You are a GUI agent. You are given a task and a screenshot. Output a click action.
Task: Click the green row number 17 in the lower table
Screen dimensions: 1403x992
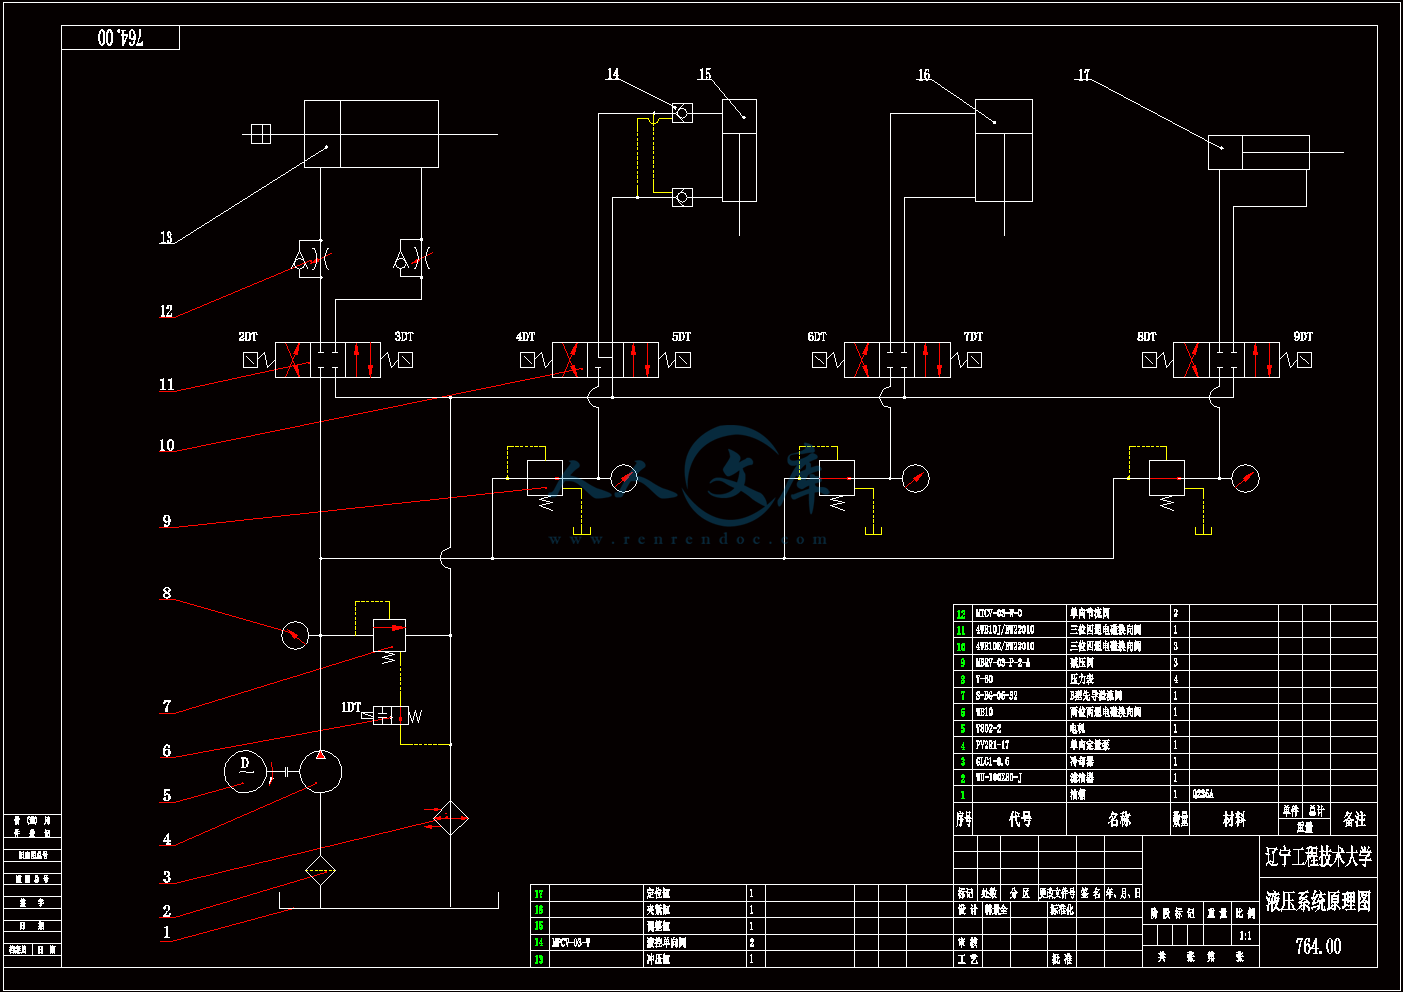[x=539, y=894]
